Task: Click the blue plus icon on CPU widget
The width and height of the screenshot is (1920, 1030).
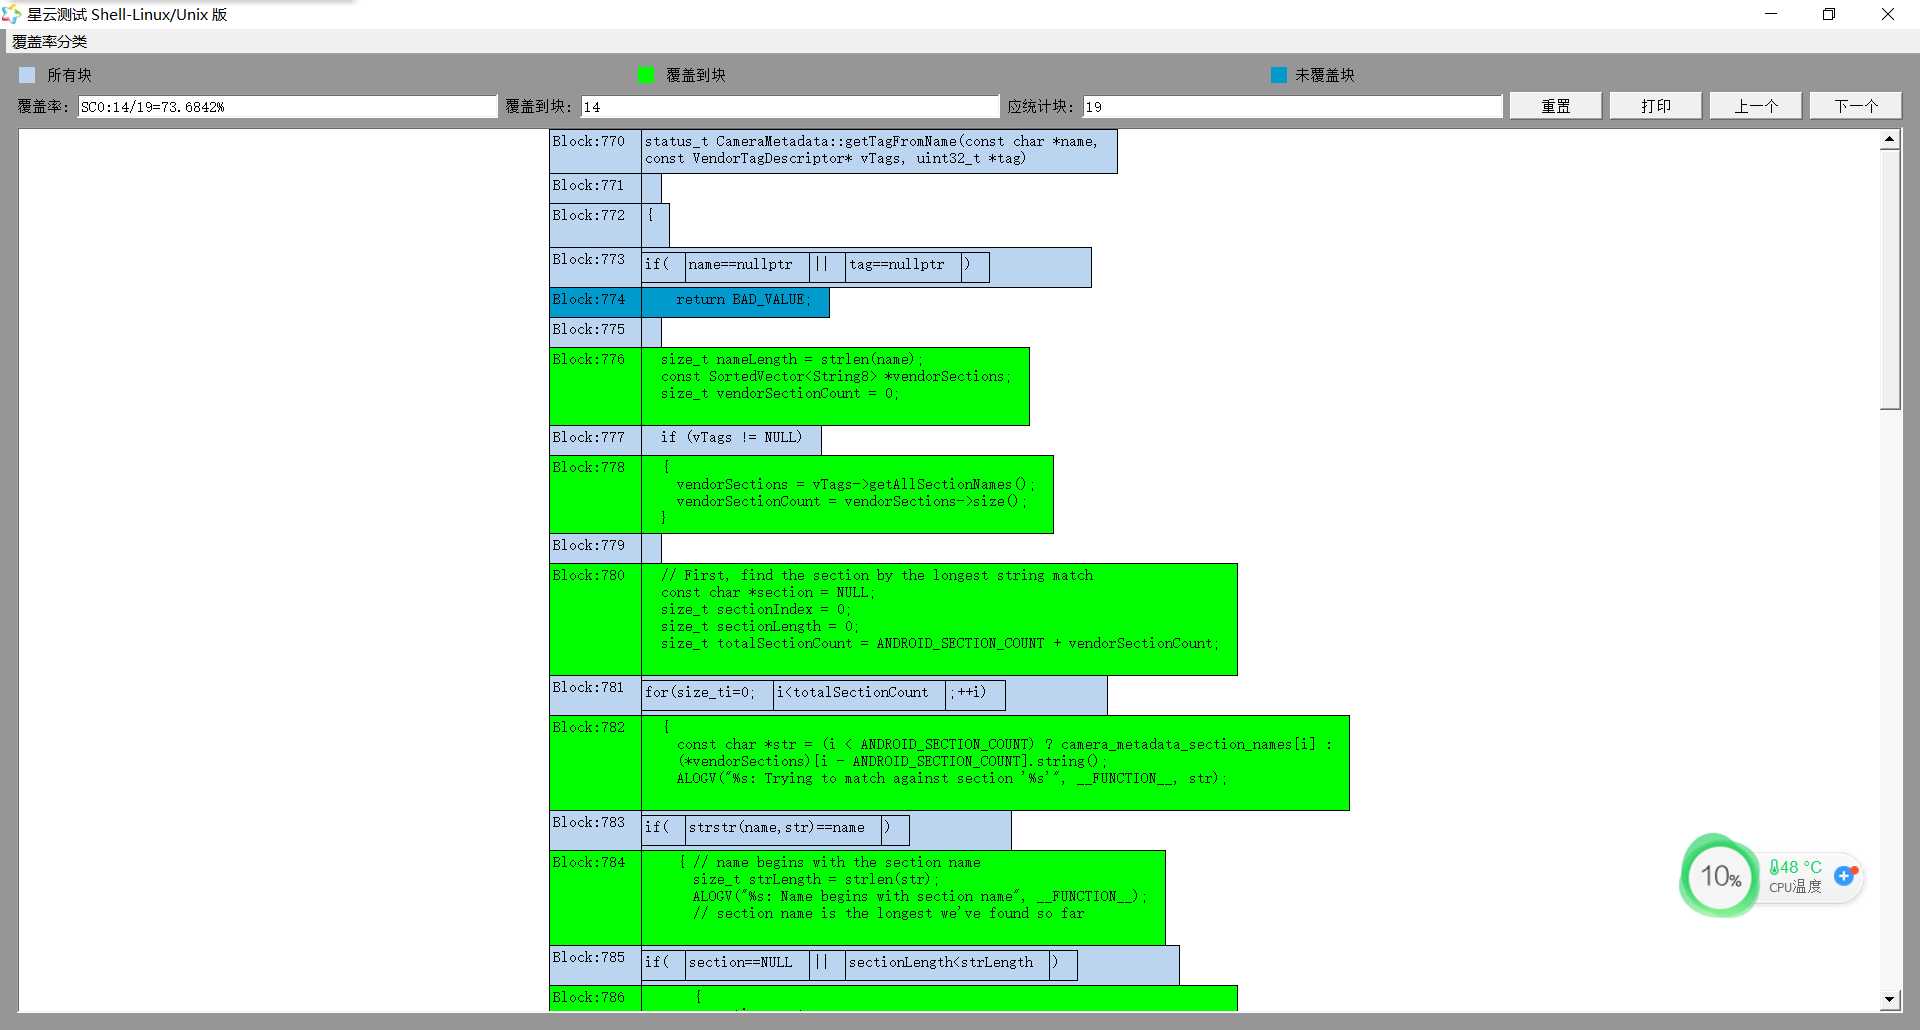Action: (x=1845, y=876)
